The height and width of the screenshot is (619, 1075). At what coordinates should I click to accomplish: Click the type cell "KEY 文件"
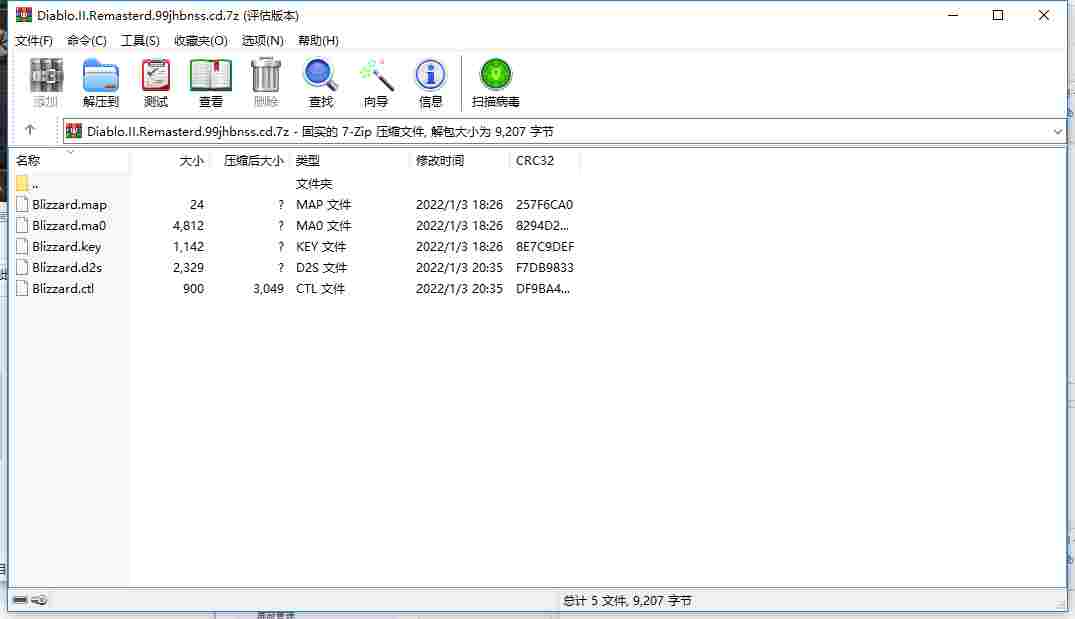point(321,246)
